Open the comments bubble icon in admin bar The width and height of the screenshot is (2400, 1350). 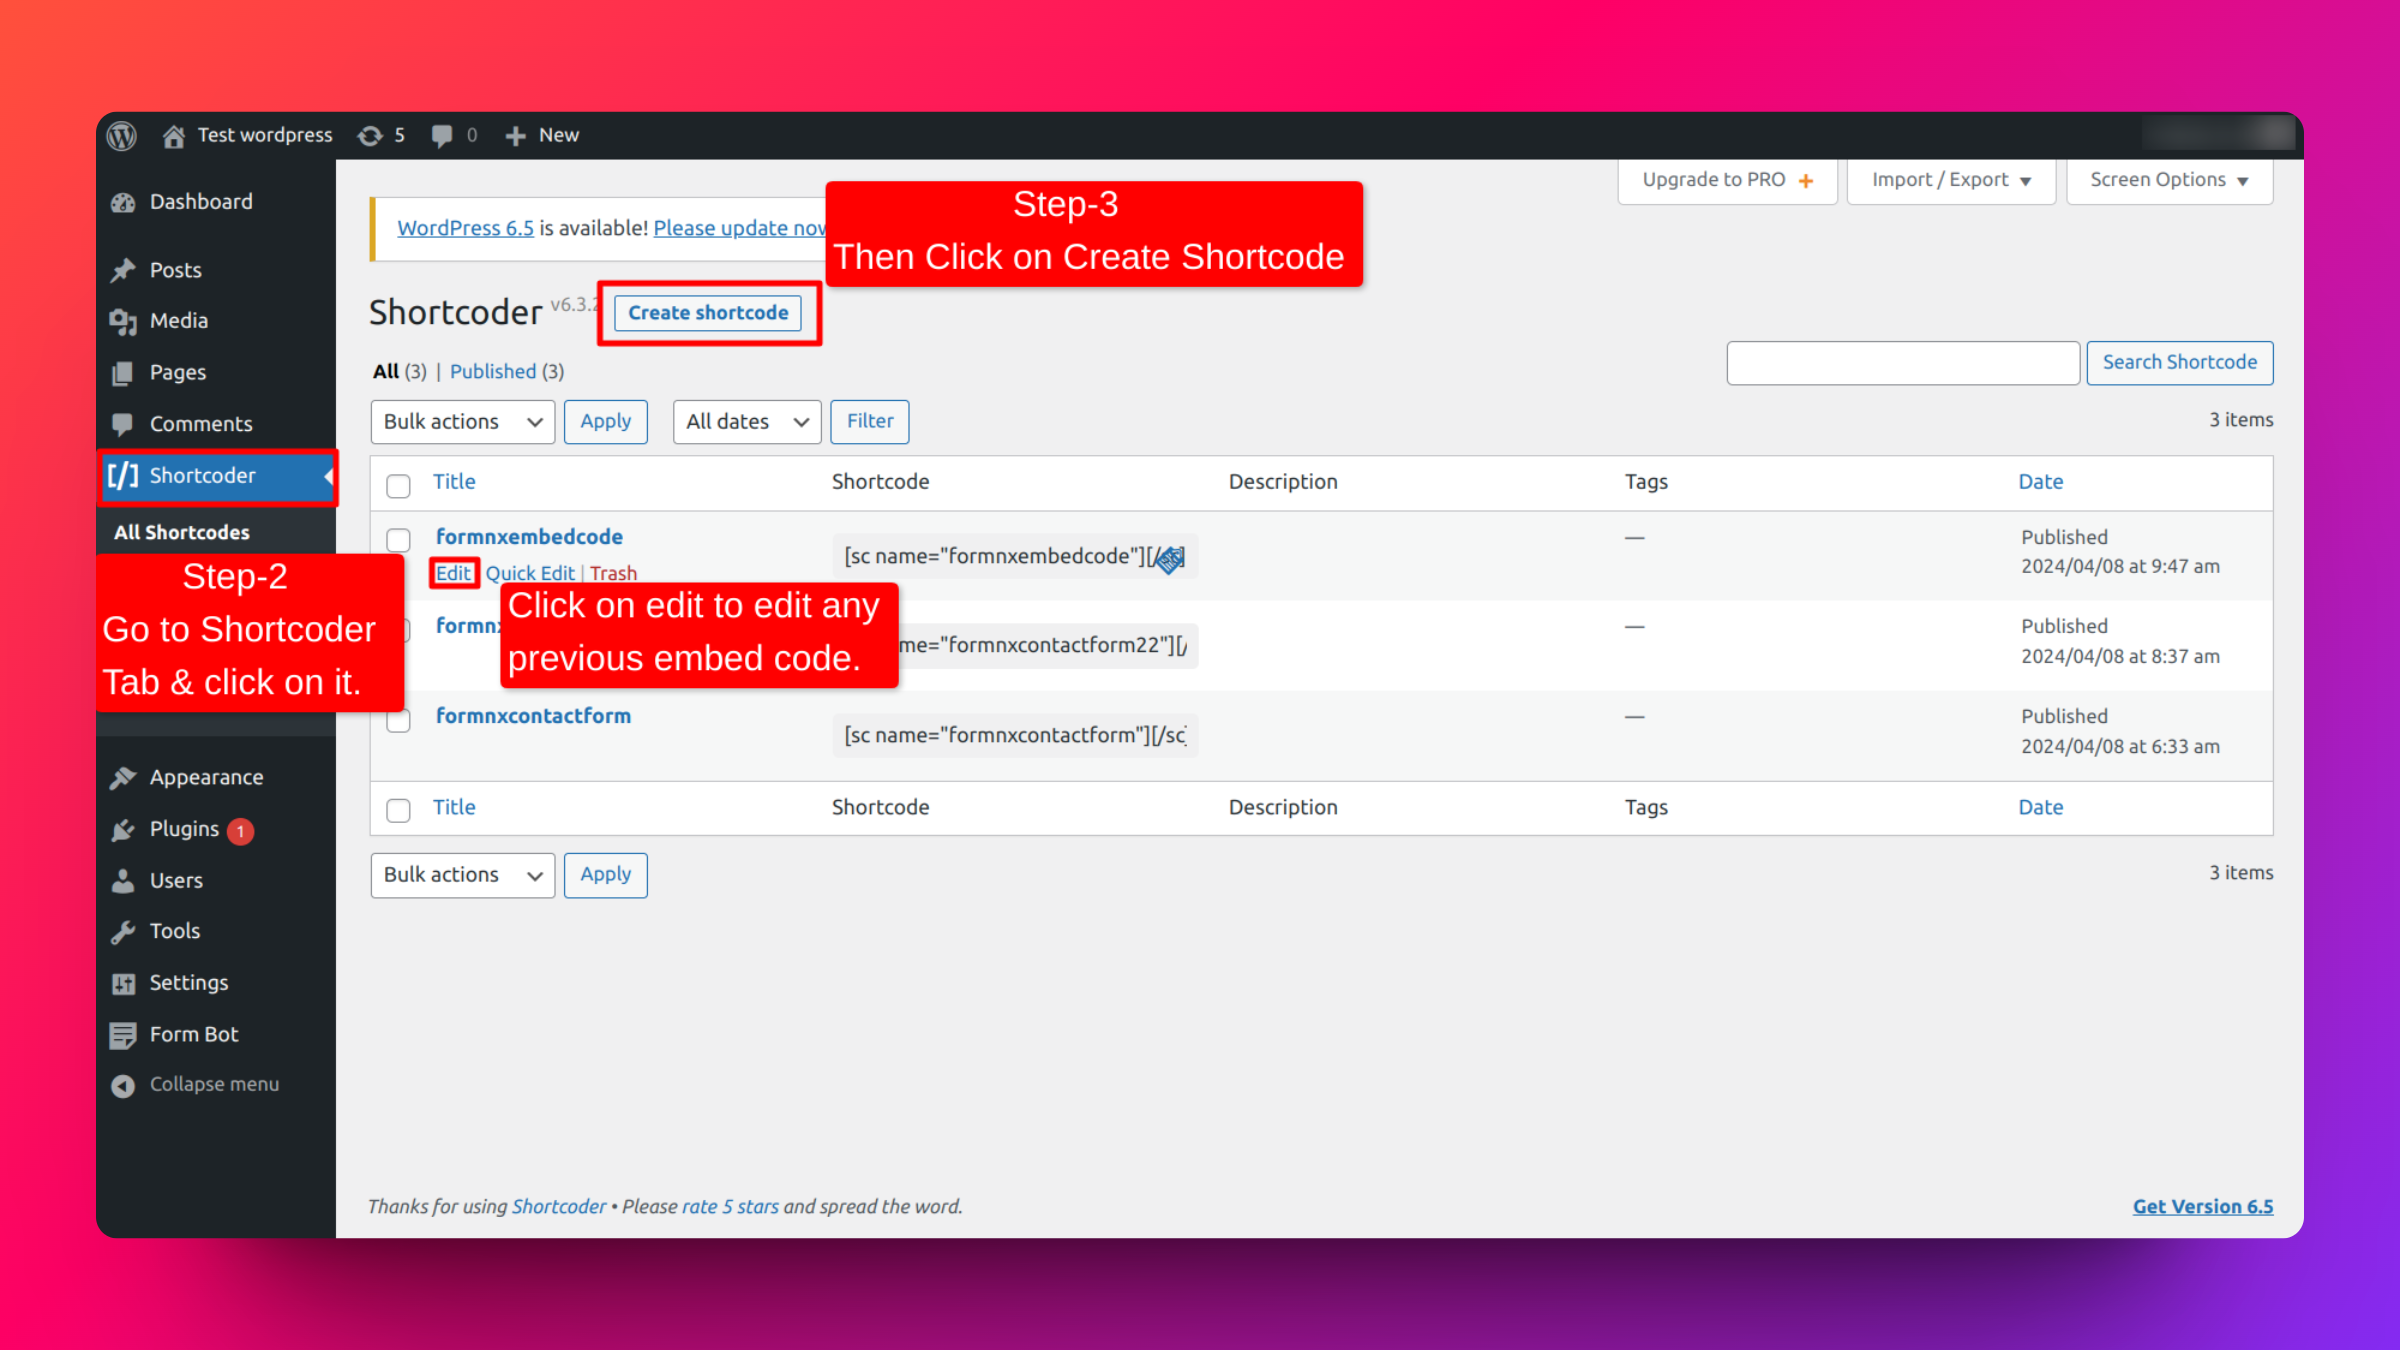tap(441, 136)
